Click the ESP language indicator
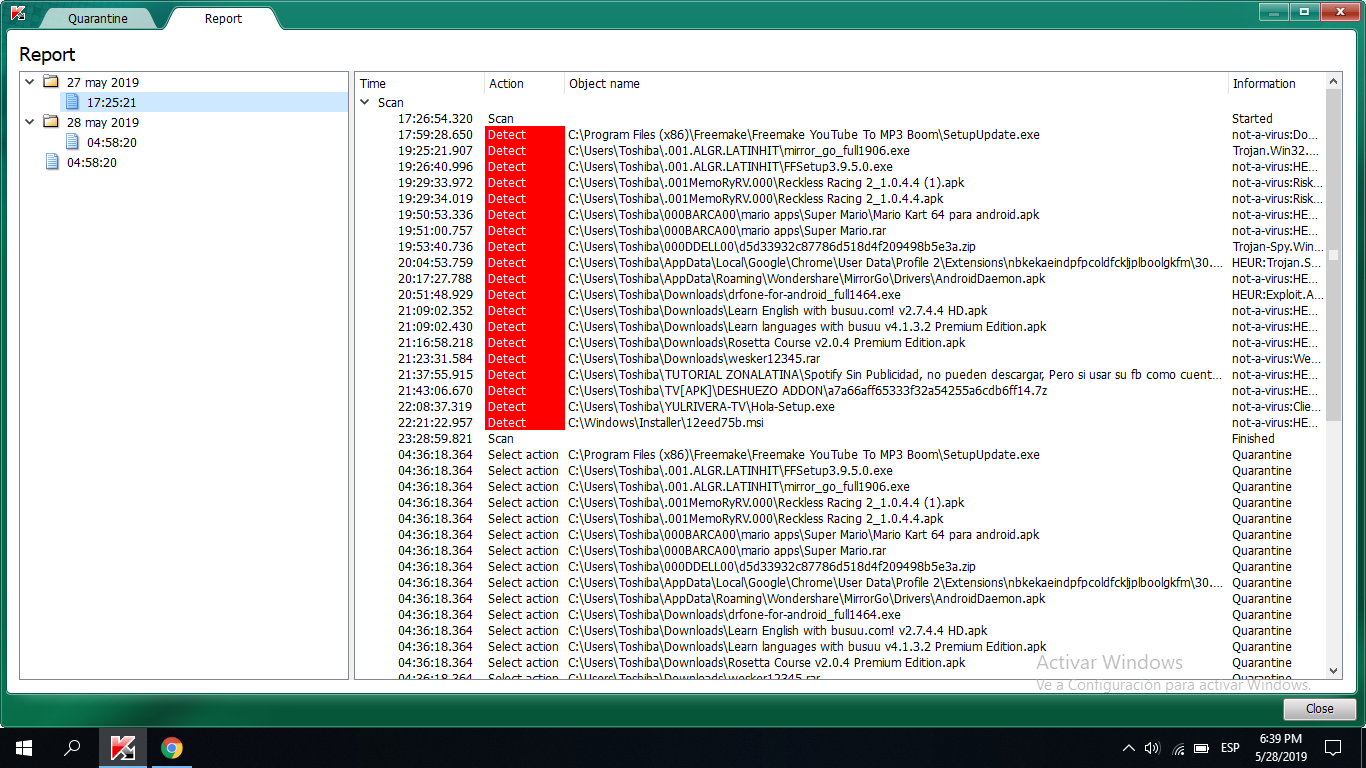1366x768 pixels. (x=1230, y=748)
